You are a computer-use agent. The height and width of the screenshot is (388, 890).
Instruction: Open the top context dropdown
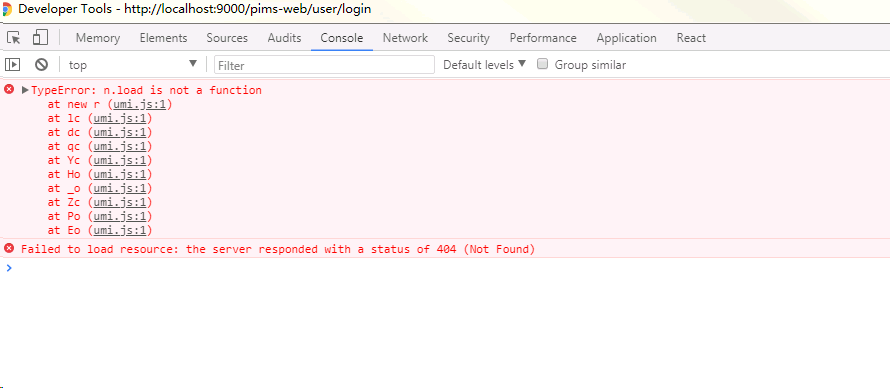(x=133, y=65)
